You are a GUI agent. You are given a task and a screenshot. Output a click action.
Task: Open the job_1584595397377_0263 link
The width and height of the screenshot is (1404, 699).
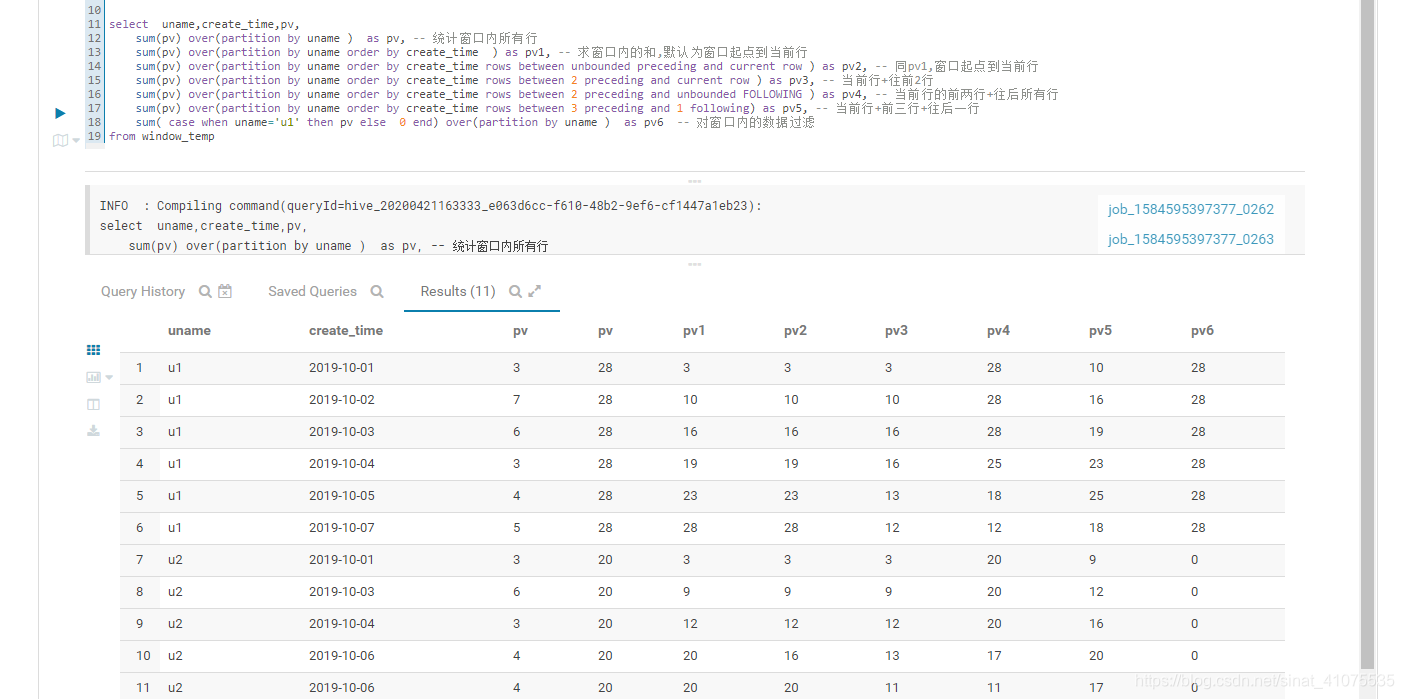(1191, 239)
